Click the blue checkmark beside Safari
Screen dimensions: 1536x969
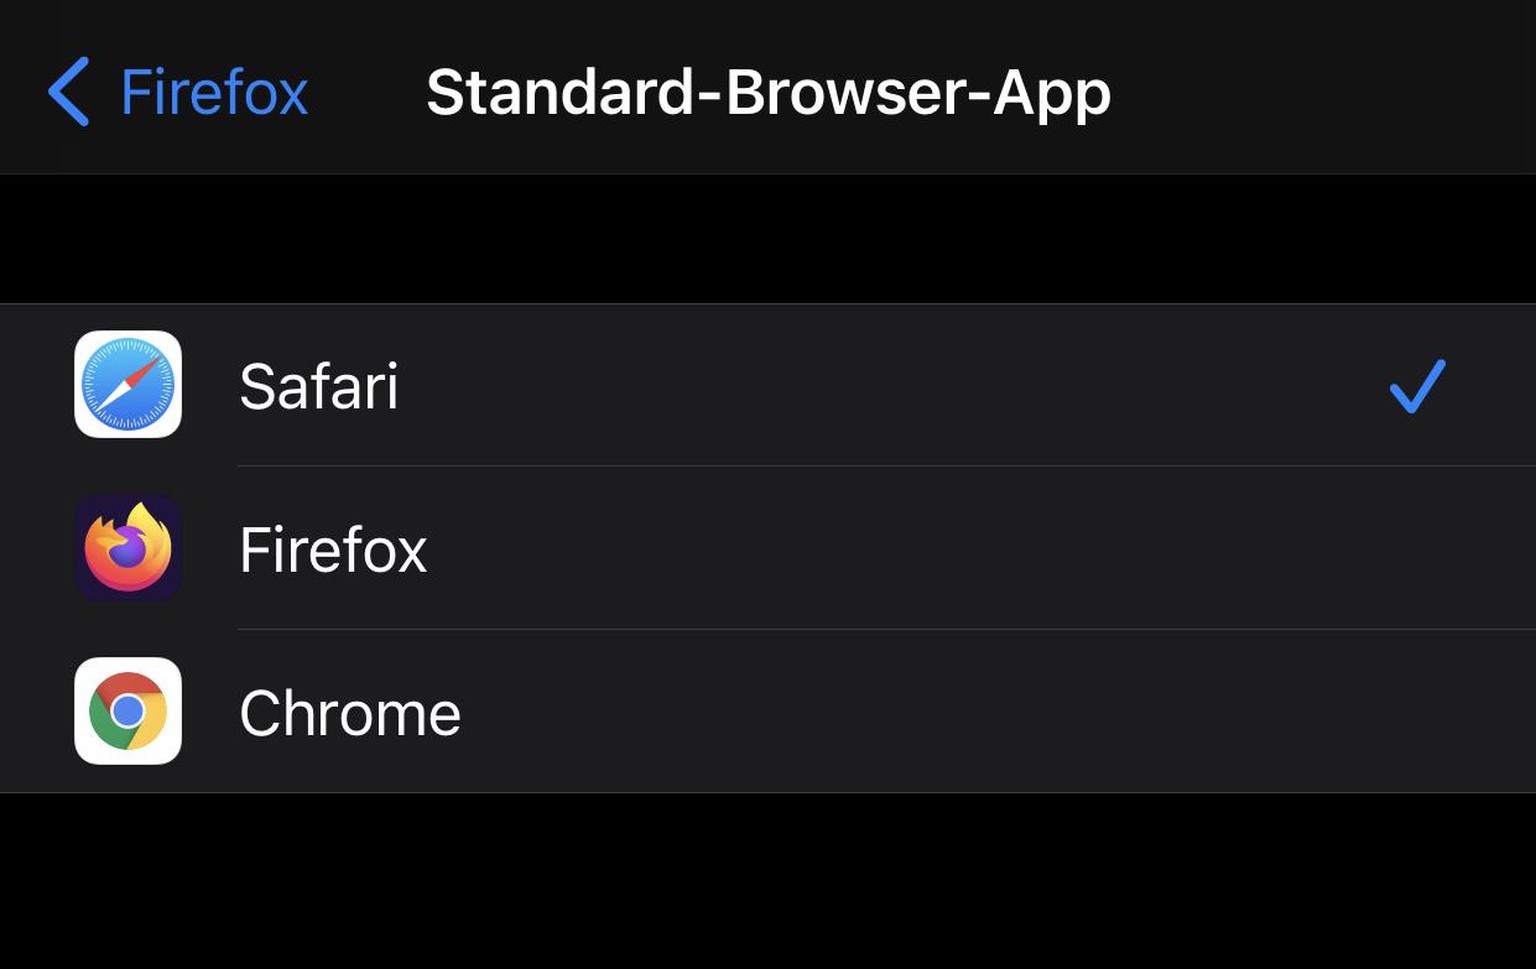click(x=1417, y=386)
